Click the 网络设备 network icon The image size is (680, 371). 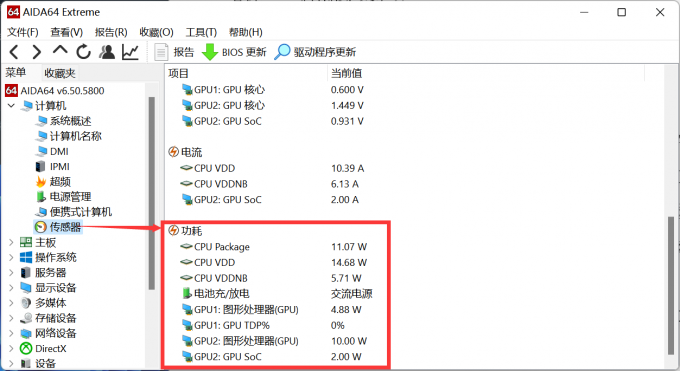point(26,333)
